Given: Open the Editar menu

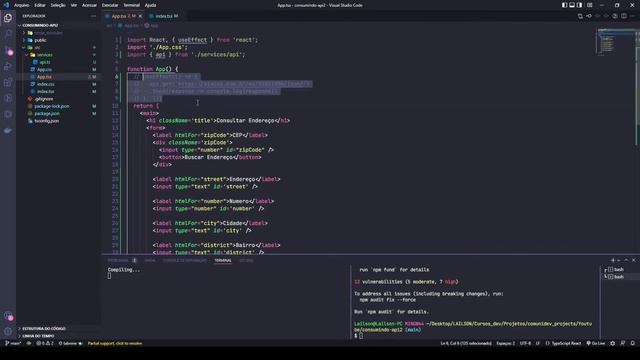Looking at the screenshot, I should (40, 5).
